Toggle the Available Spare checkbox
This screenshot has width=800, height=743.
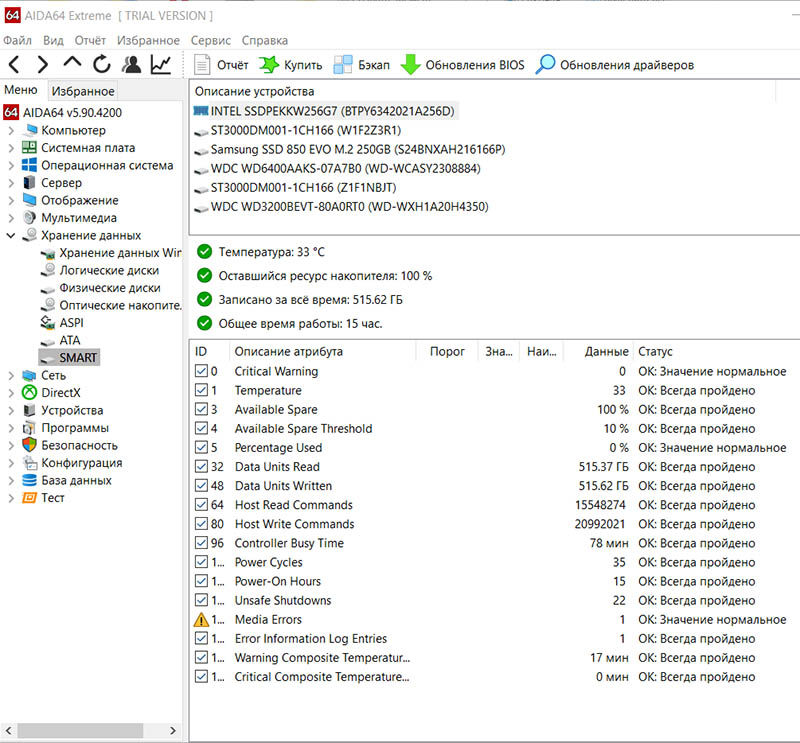click(202, 409)
